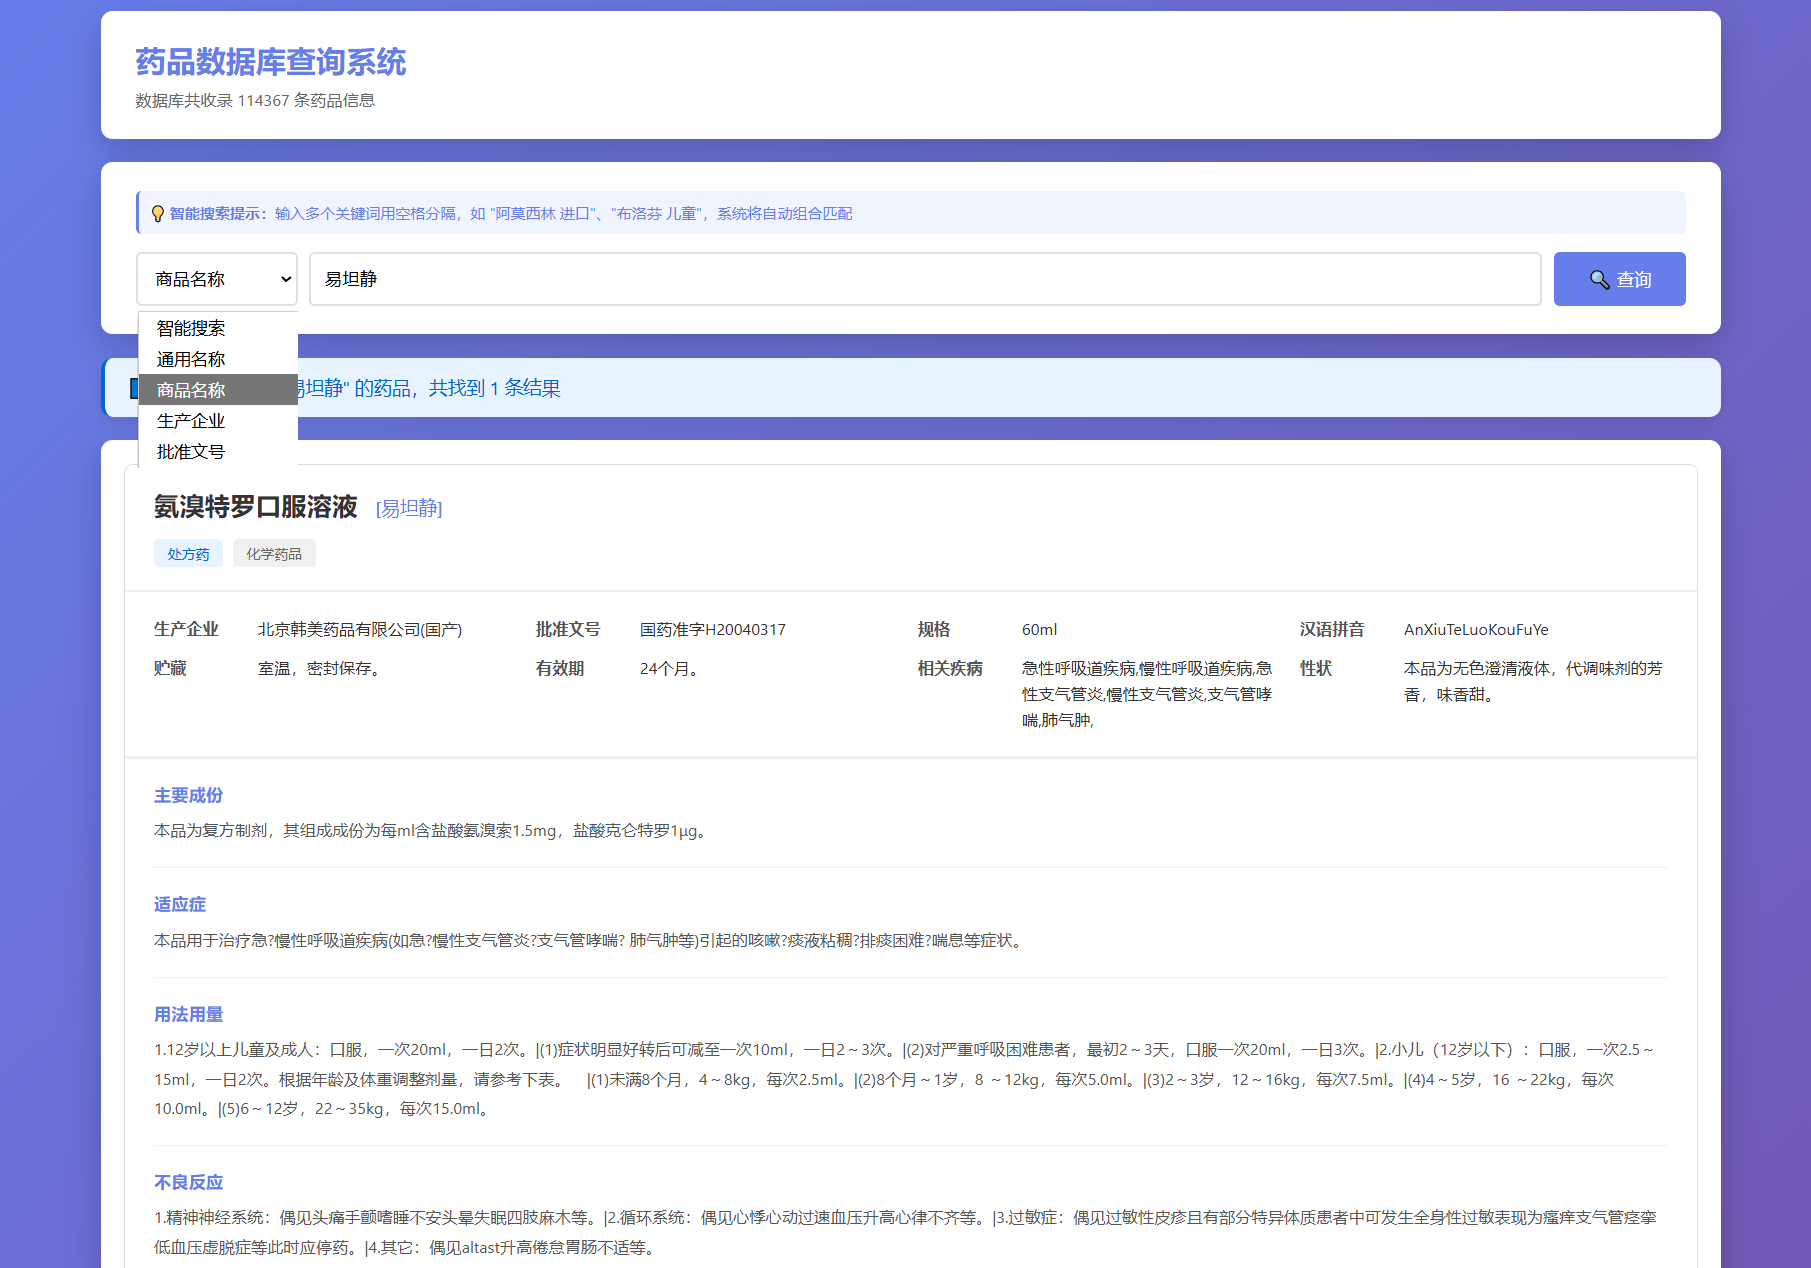The width and height of the screenshot is (1811, 1268).
Task: Click the 不良反应 section heading
Action: click(x=187, y=1181)
